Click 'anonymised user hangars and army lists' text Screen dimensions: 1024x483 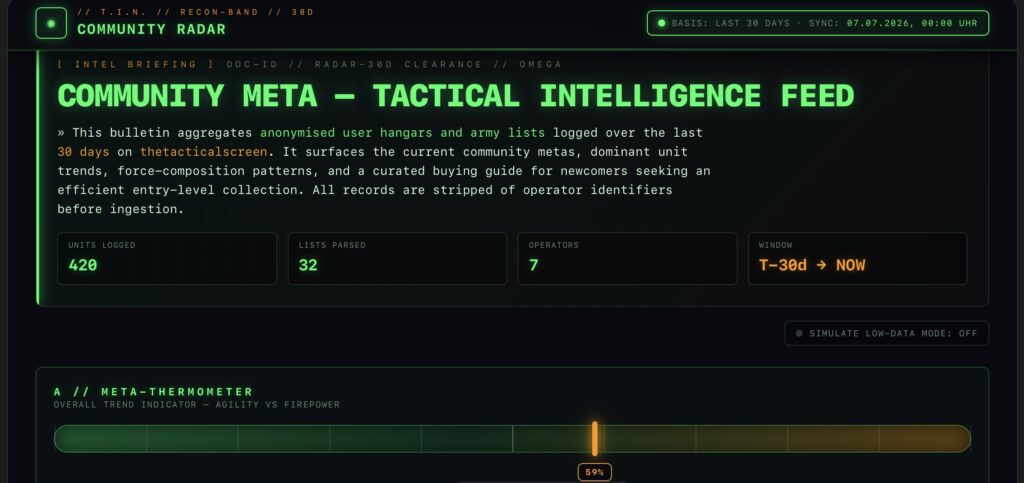coord(402,133)
